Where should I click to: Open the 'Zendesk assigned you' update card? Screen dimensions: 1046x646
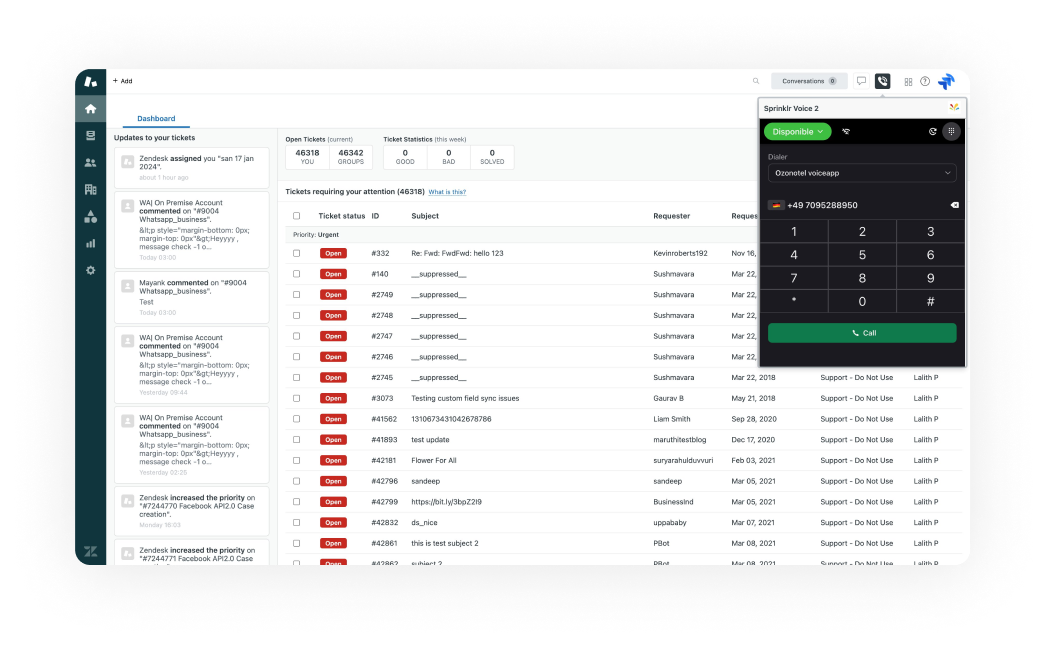tap(191, 168)
